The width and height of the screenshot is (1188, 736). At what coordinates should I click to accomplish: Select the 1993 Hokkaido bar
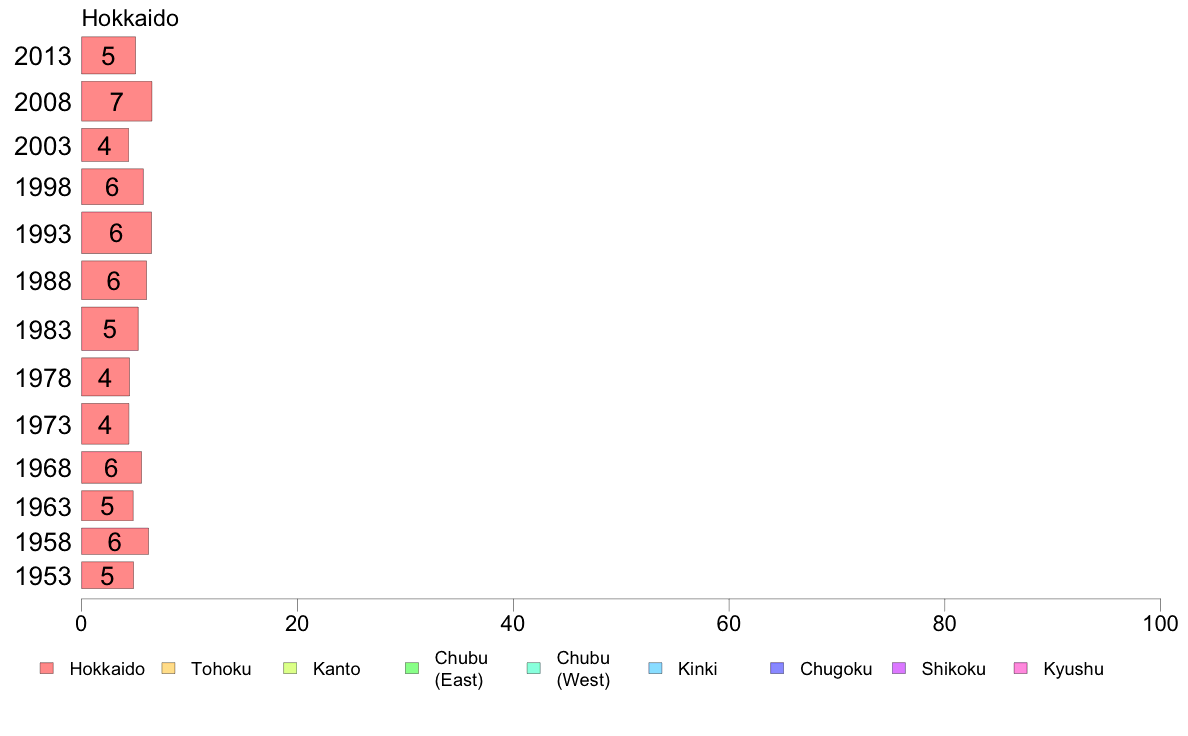tap(117, 233)
